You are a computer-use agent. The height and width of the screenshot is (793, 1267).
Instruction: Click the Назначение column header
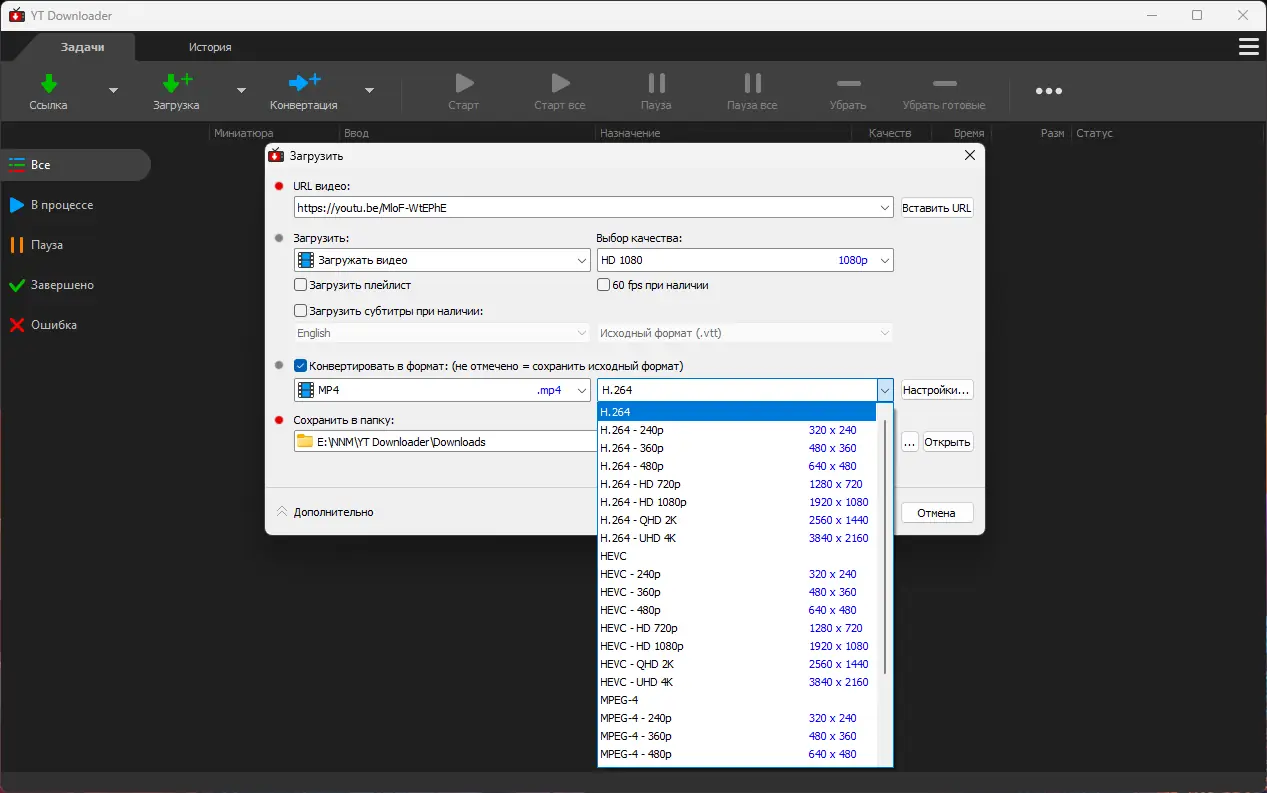[x=631, y=133]
